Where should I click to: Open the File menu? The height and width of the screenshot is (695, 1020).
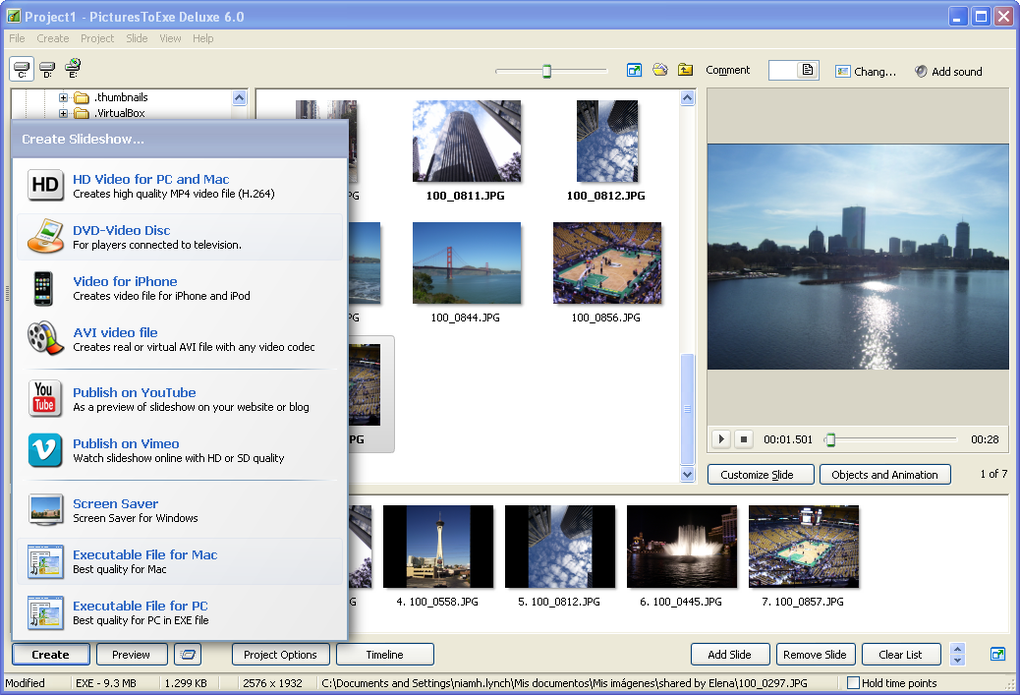(x=17, y=38)
